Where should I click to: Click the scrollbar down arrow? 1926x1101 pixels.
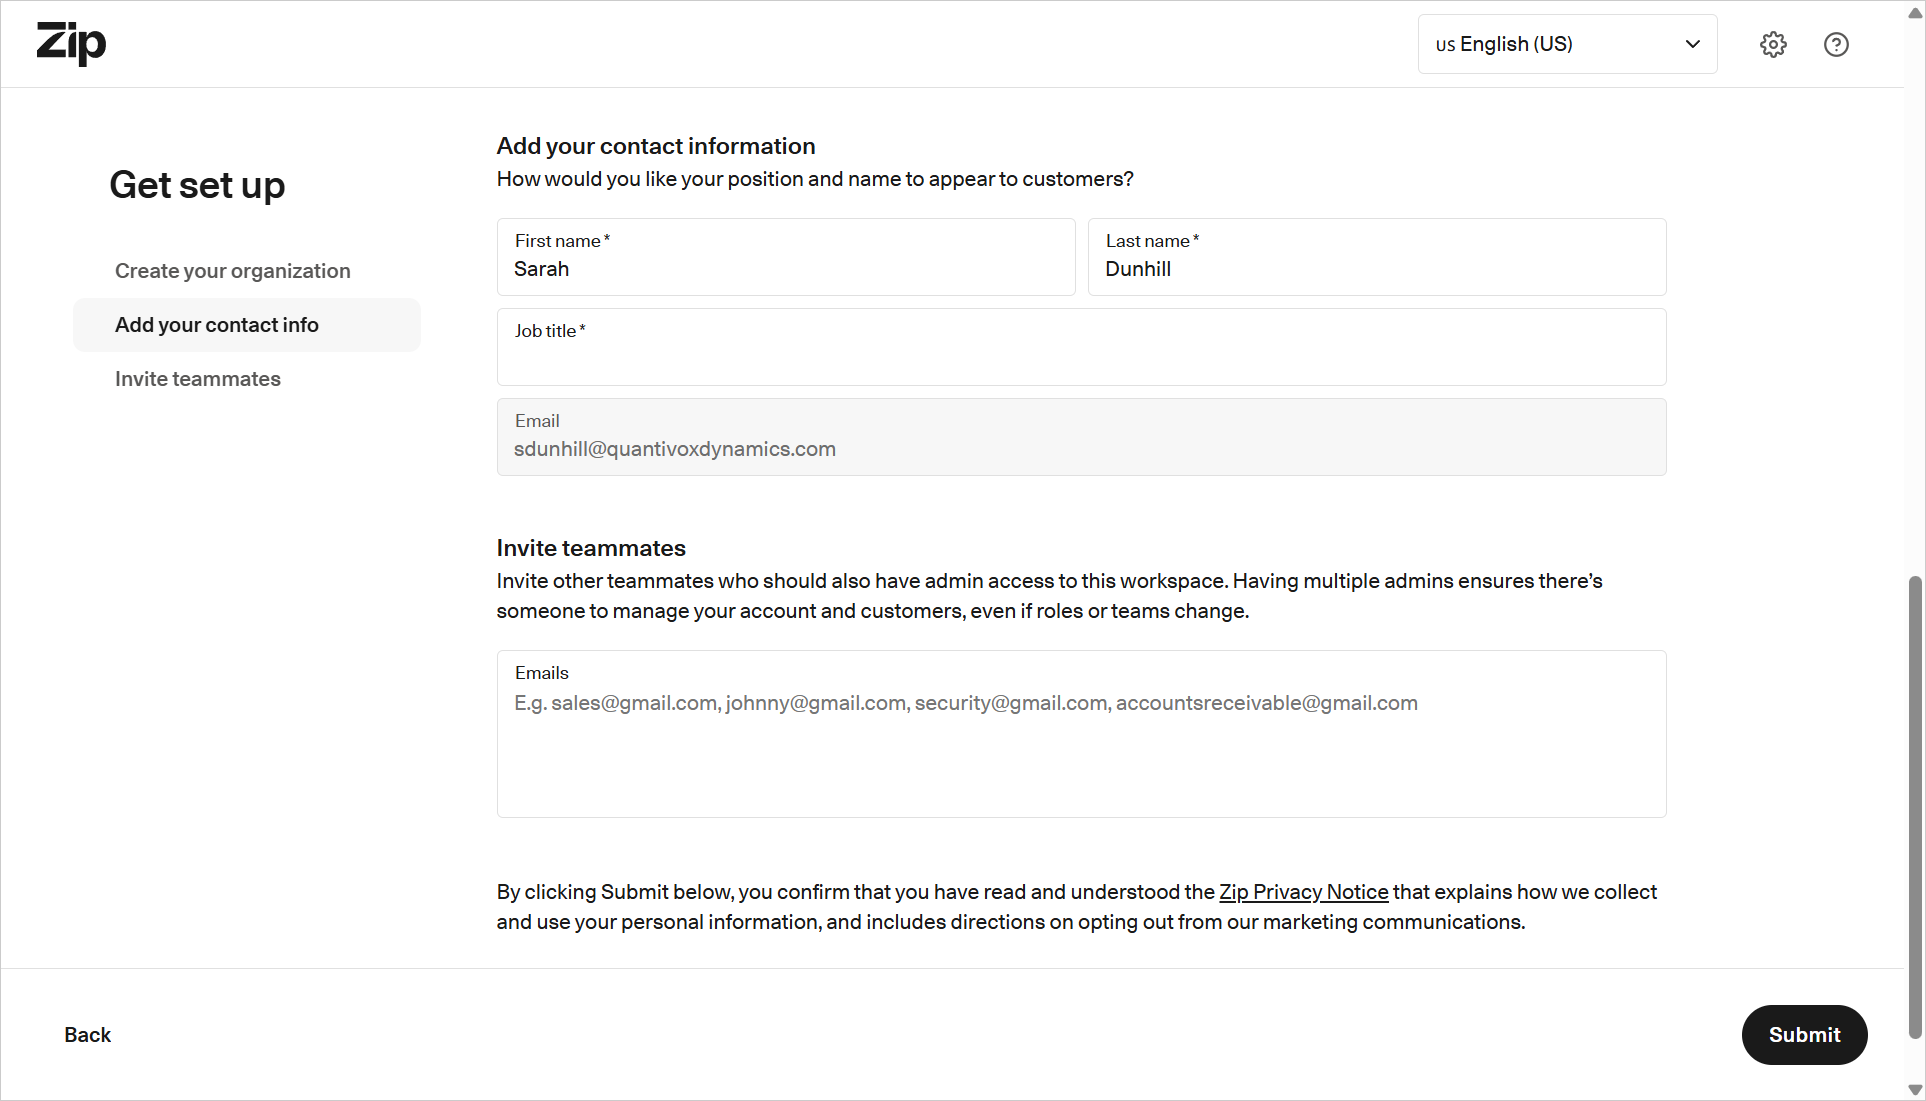(1915, 1090)
